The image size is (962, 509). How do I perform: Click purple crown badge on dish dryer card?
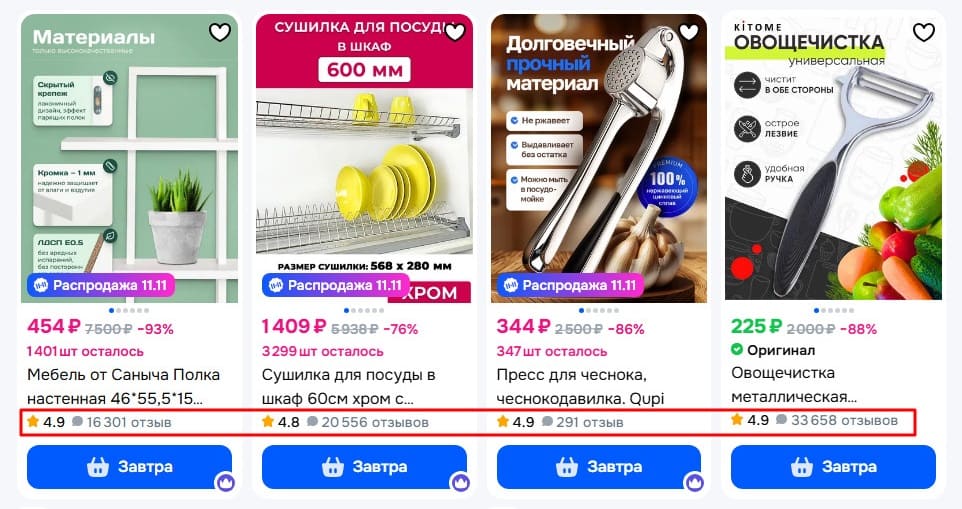460,483
